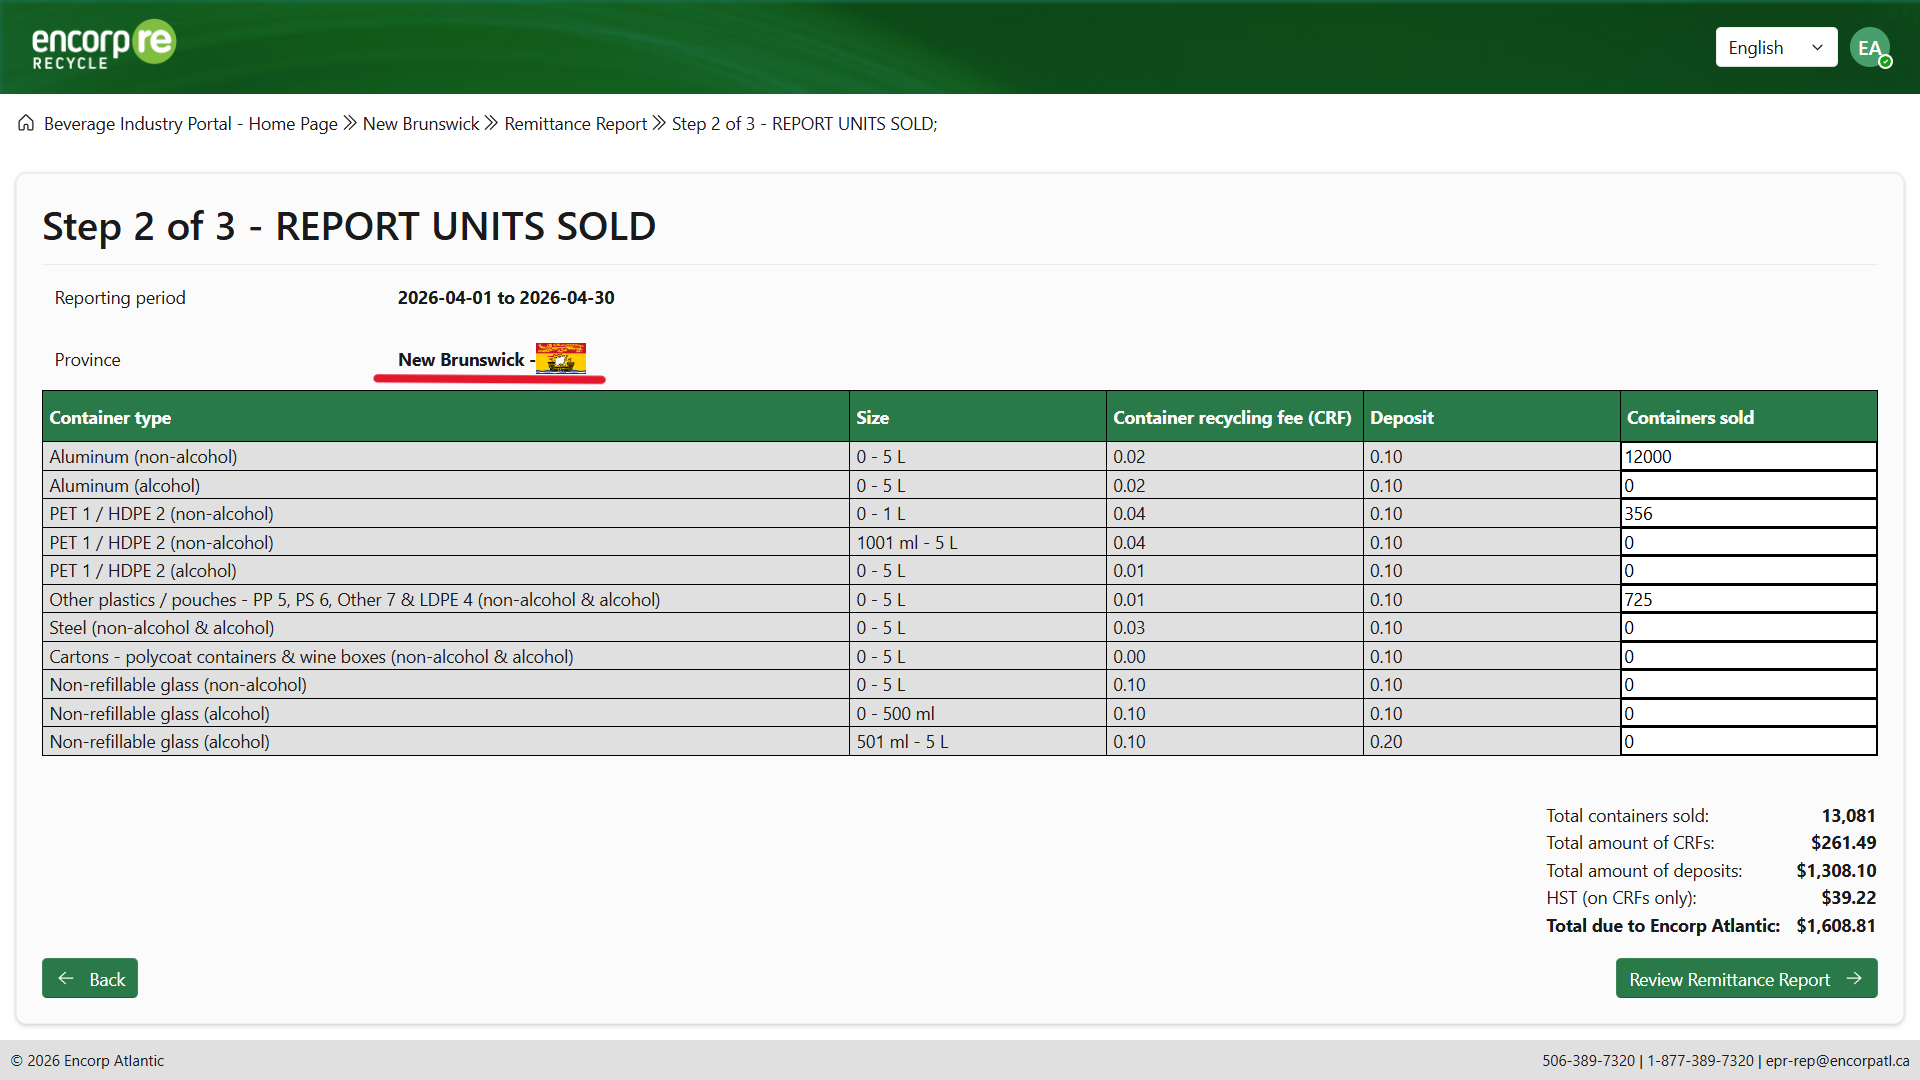1920x1080 pixels.
Task: Edit Aluminum (non-alcohol) containers sold field
Action: (x=1747, y=456)
